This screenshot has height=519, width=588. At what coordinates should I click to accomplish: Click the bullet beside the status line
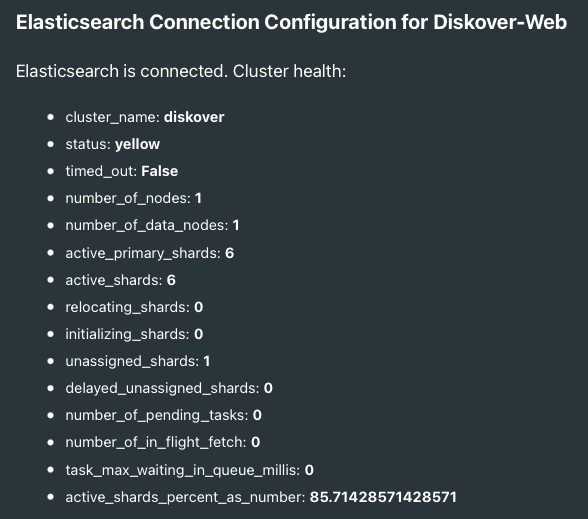point(51,144)
